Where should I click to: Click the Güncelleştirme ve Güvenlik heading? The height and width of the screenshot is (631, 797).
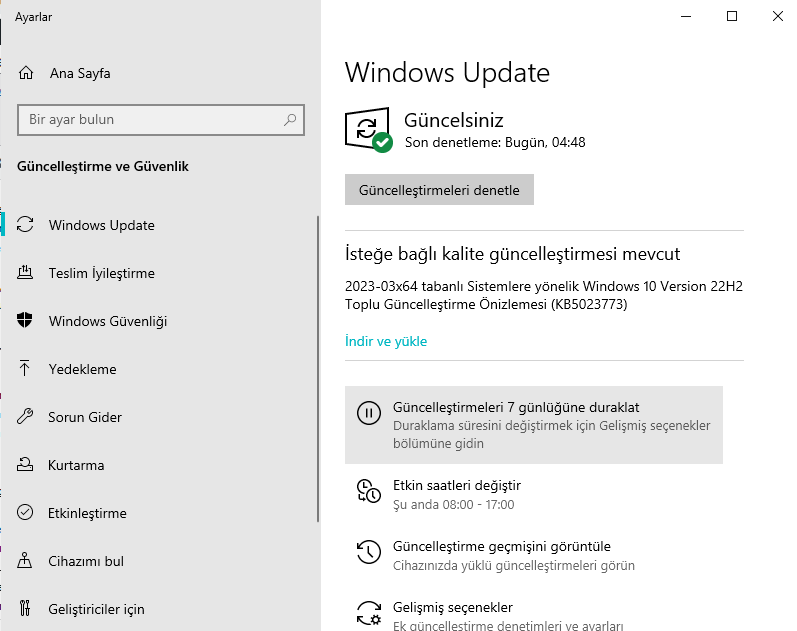click(103, 166)
